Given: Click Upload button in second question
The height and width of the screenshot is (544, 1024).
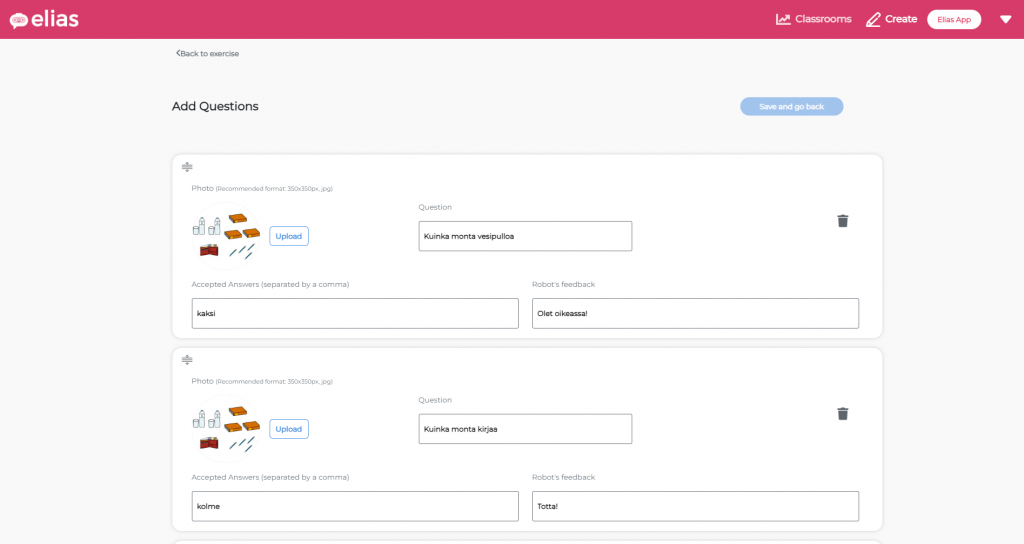Looking at the screenshot, I should click(x=289, y=429).
